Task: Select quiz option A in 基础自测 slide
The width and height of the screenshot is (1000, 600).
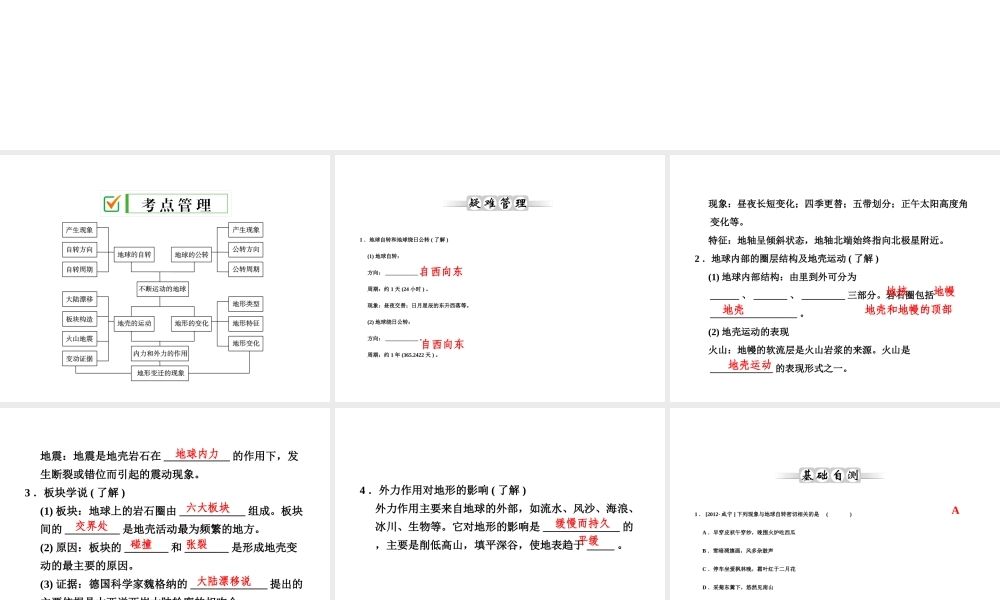Action: click(749, 532)
